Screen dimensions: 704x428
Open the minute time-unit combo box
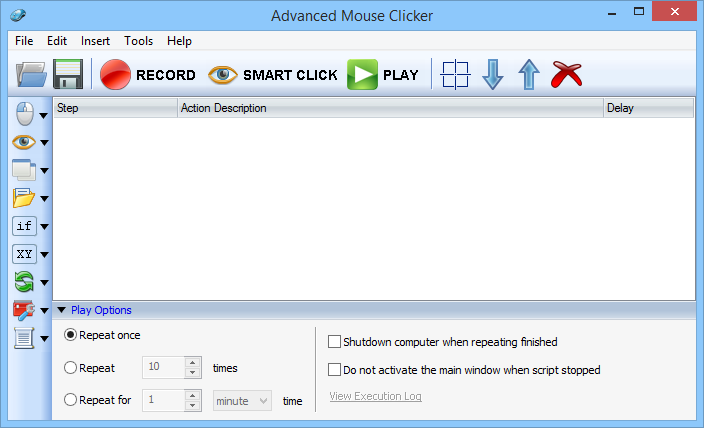[242, 401]
